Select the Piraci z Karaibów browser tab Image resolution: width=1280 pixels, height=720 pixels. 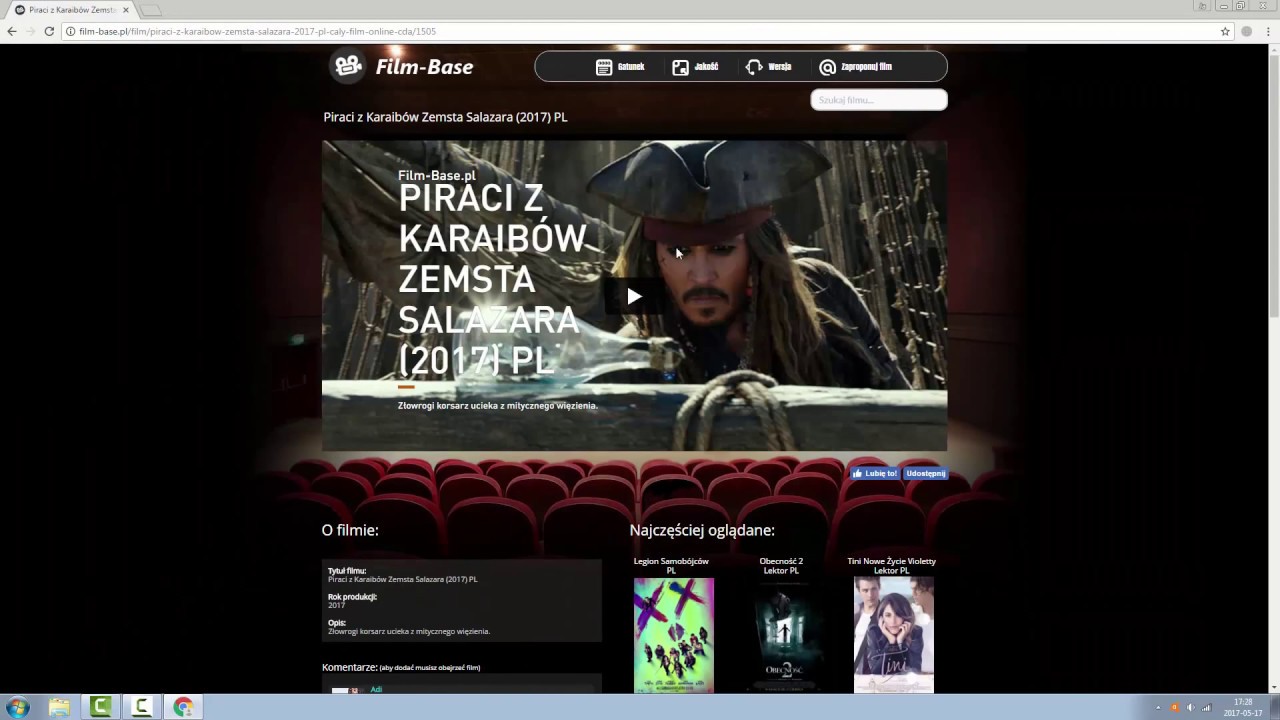point(72,10)
